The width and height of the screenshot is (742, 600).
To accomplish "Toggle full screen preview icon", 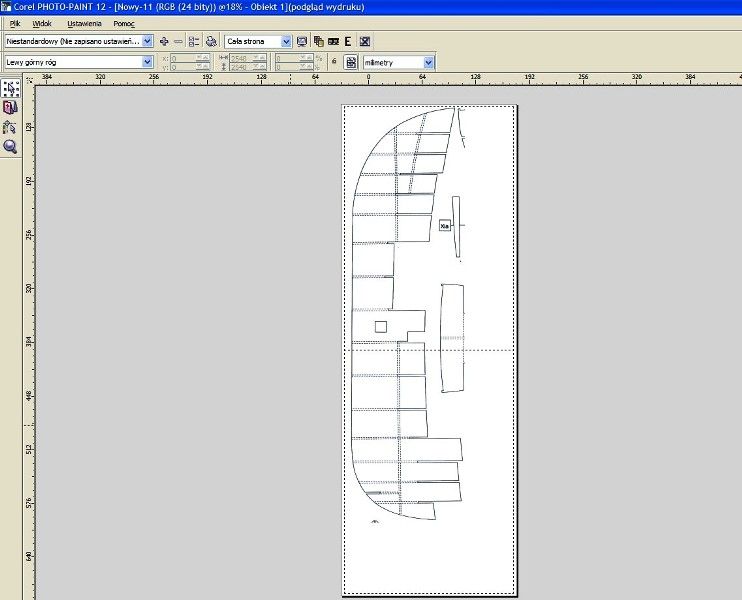I will pos(302,42).
